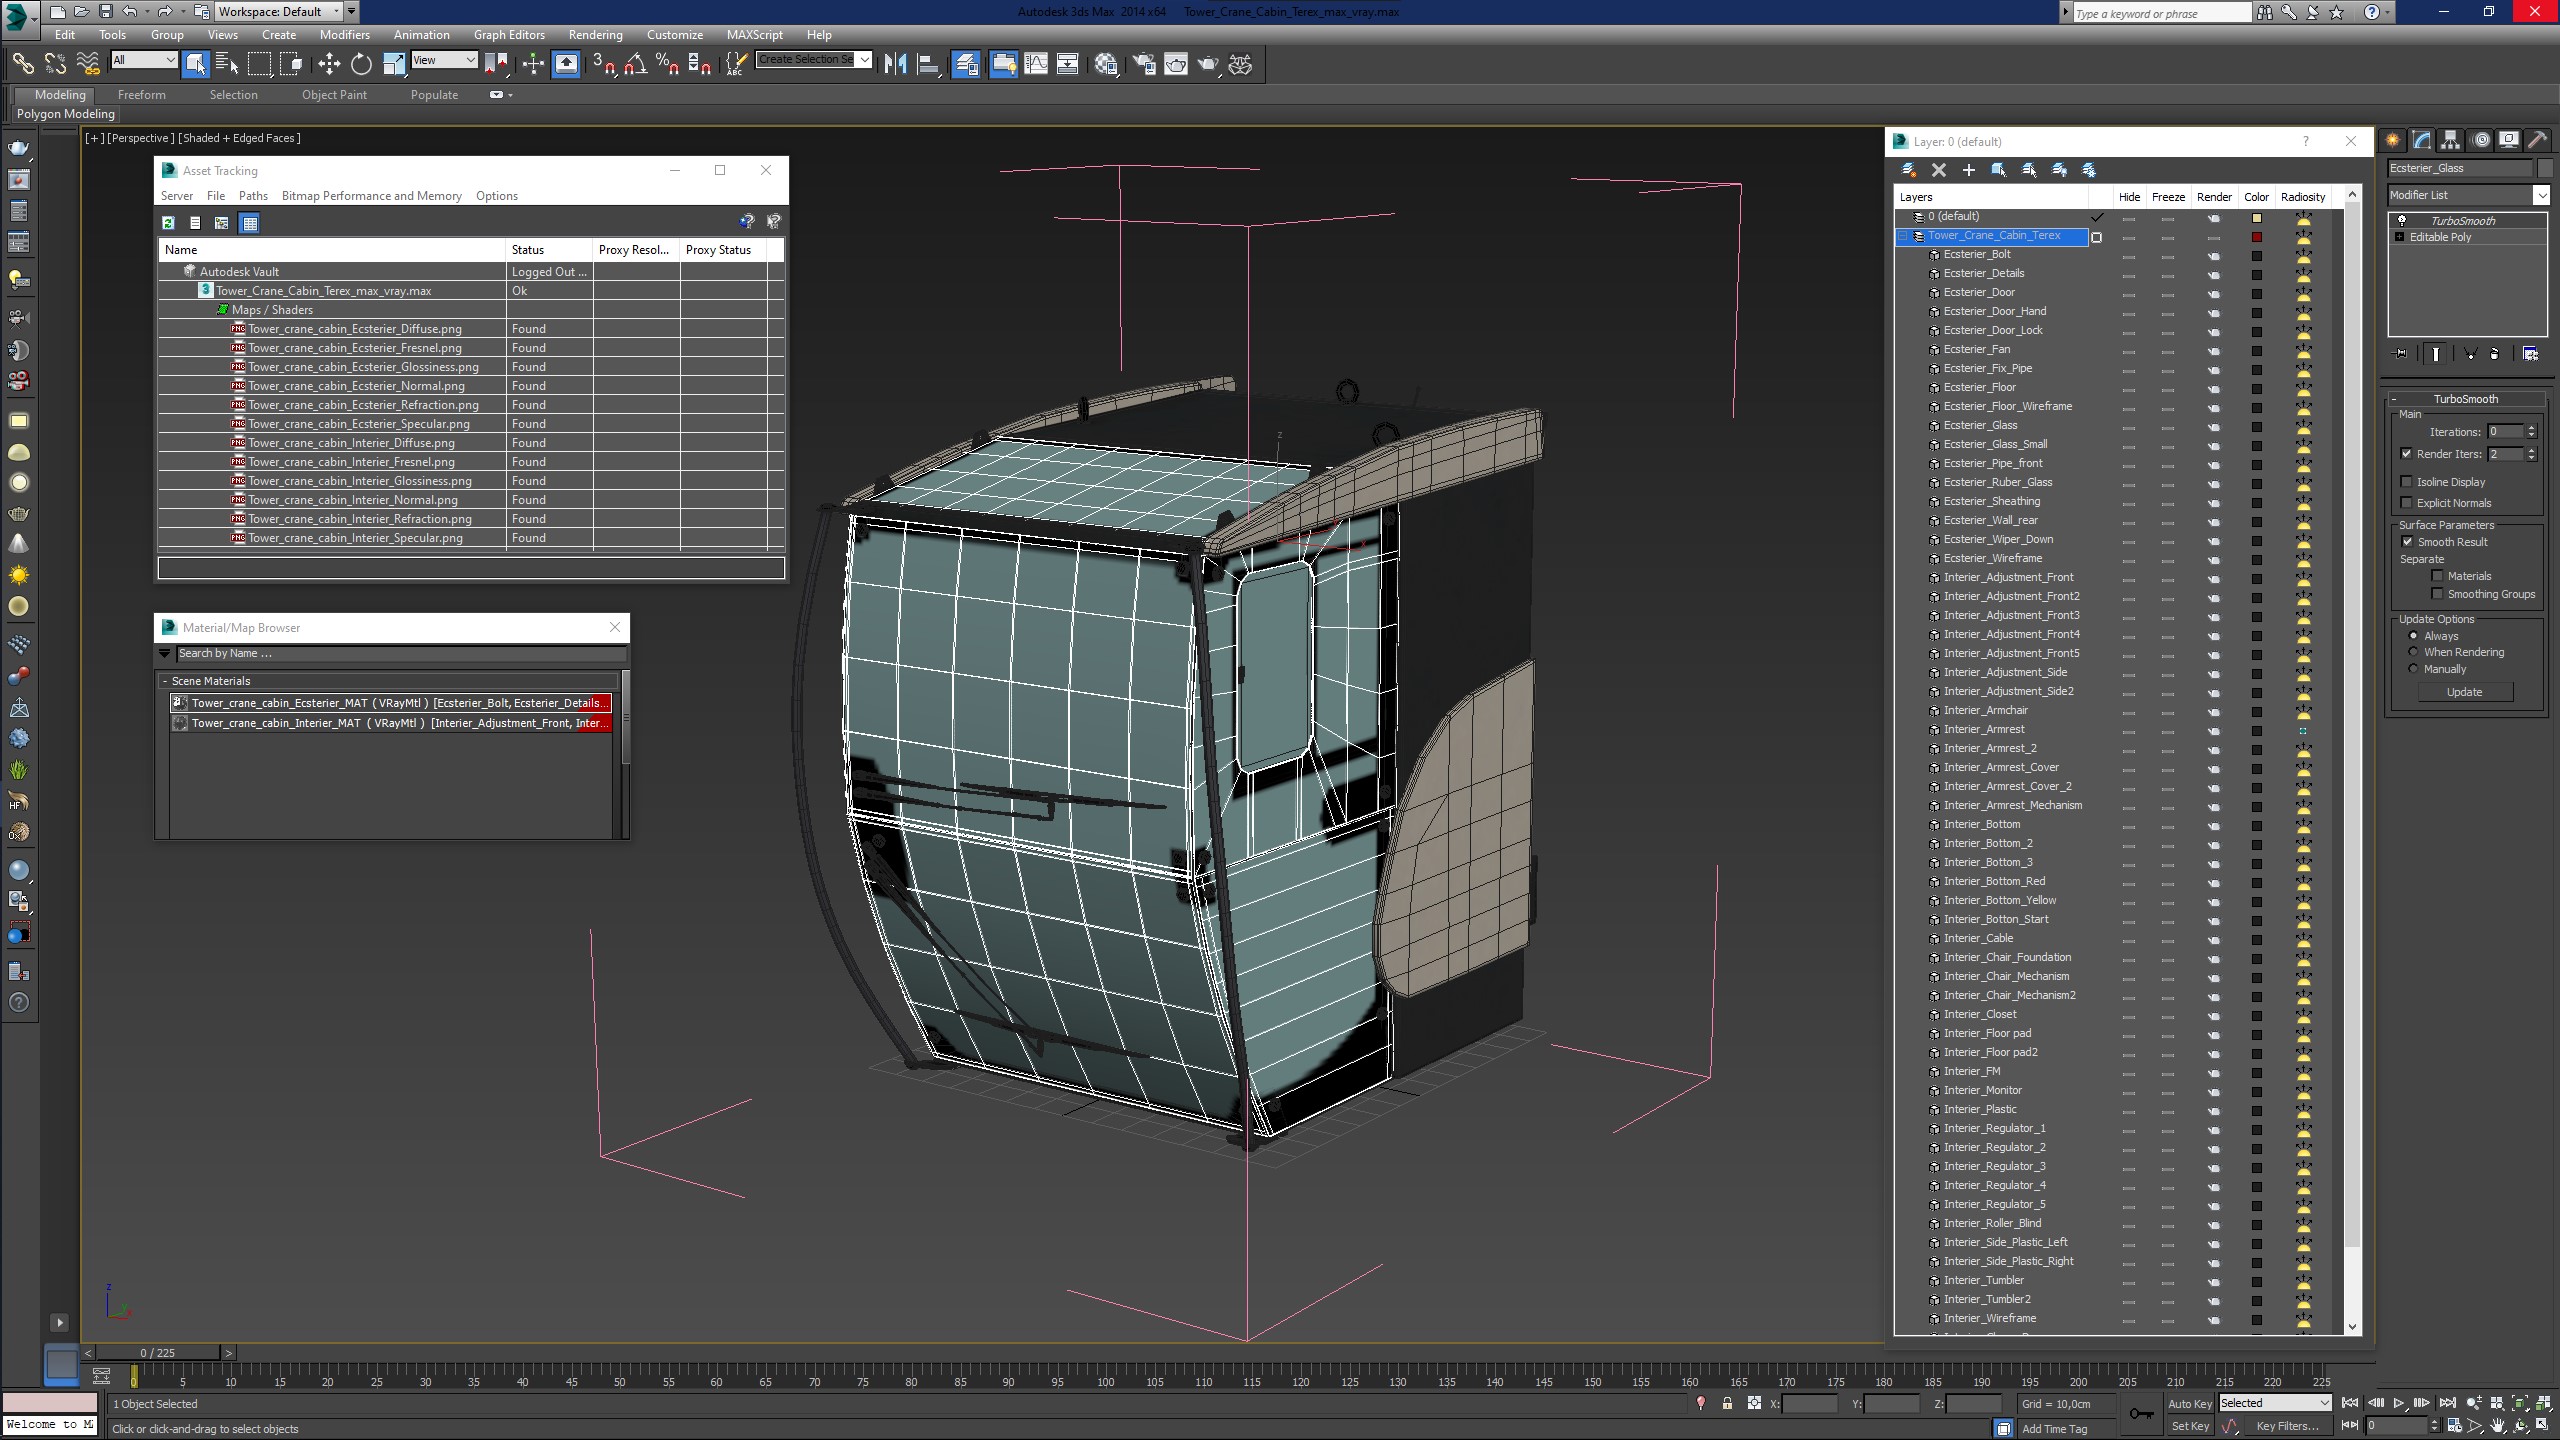Select the Move tool in main toolbar
Screen dimensions: 2560x1440
pos(329,64)
